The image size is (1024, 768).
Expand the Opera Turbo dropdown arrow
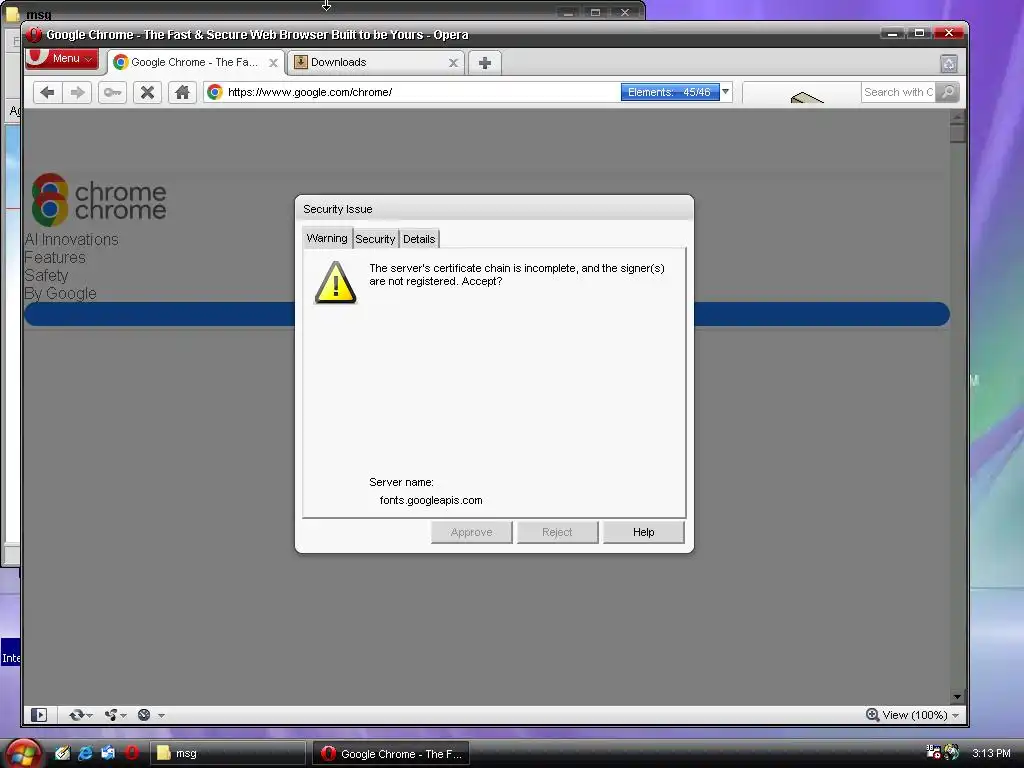161,716
